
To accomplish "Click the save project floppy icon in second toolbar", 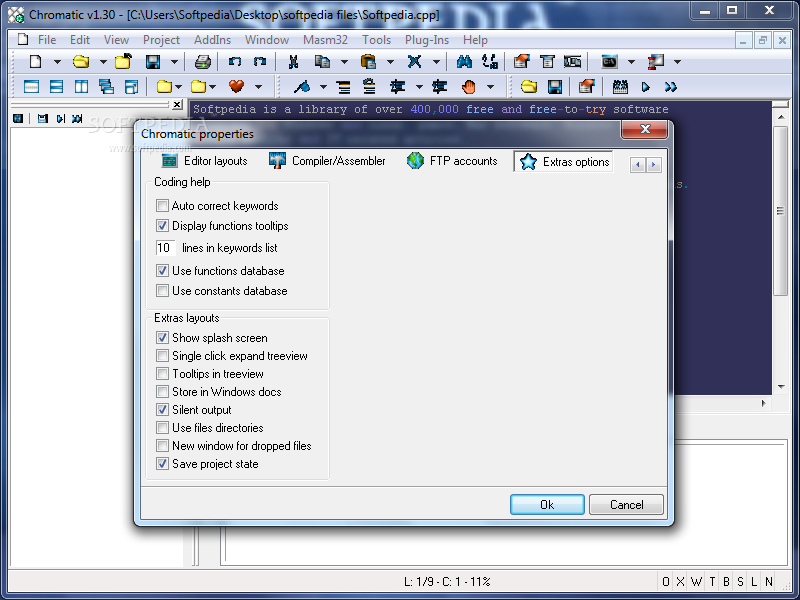I will click(x=555, y=87).
